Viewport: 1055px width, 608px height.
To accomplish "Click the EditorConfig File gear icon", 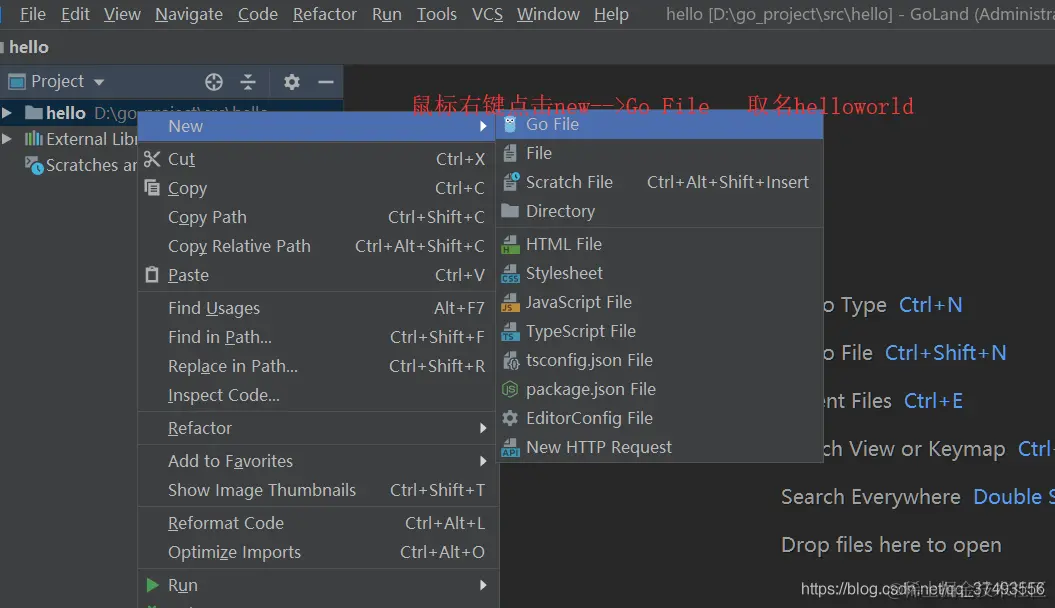I will 510,418.
